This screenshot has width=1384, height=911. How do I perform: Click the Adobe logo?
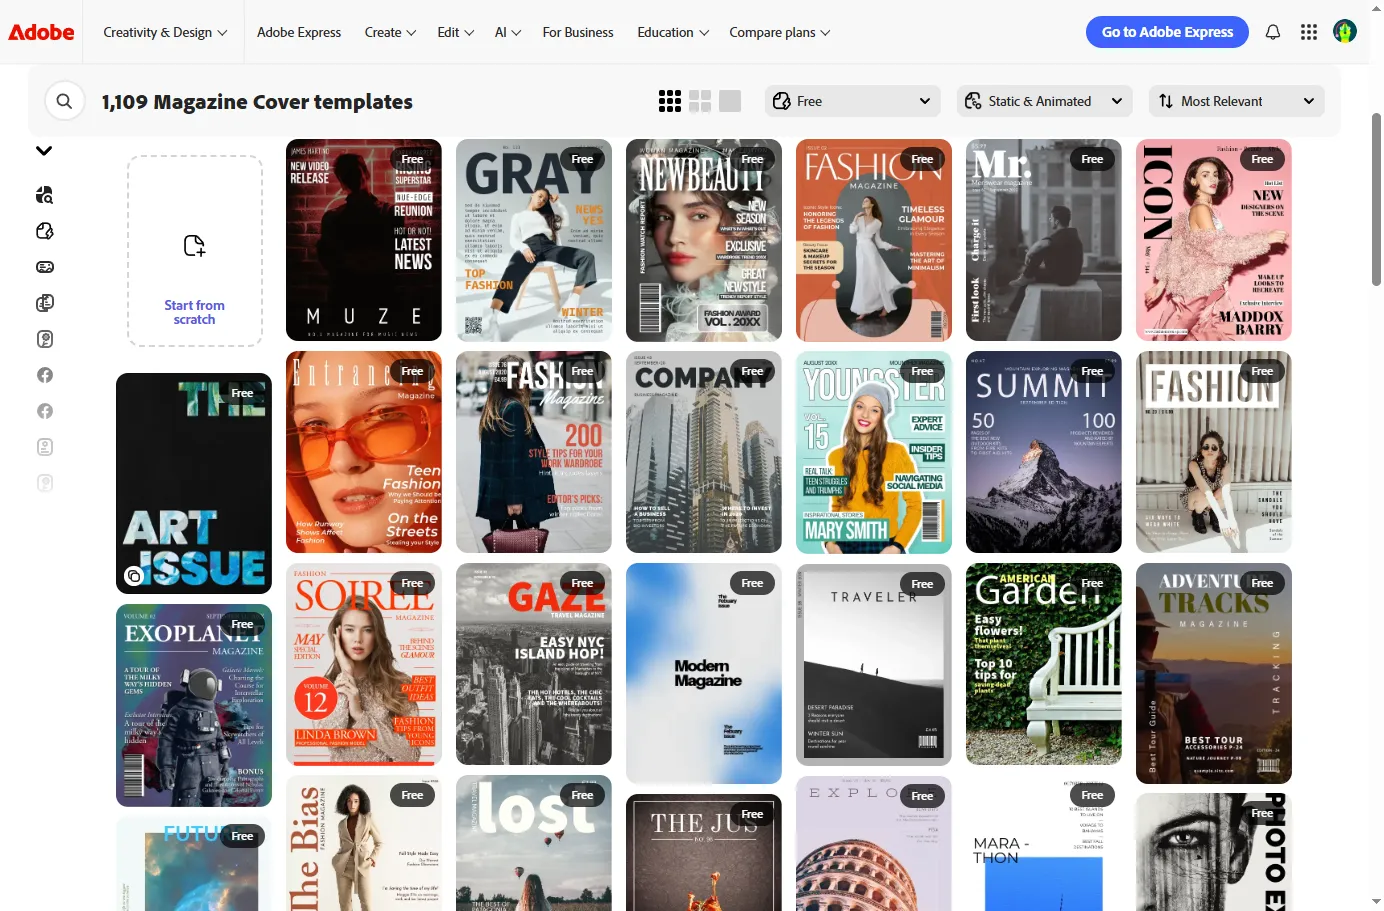(41, 32)
